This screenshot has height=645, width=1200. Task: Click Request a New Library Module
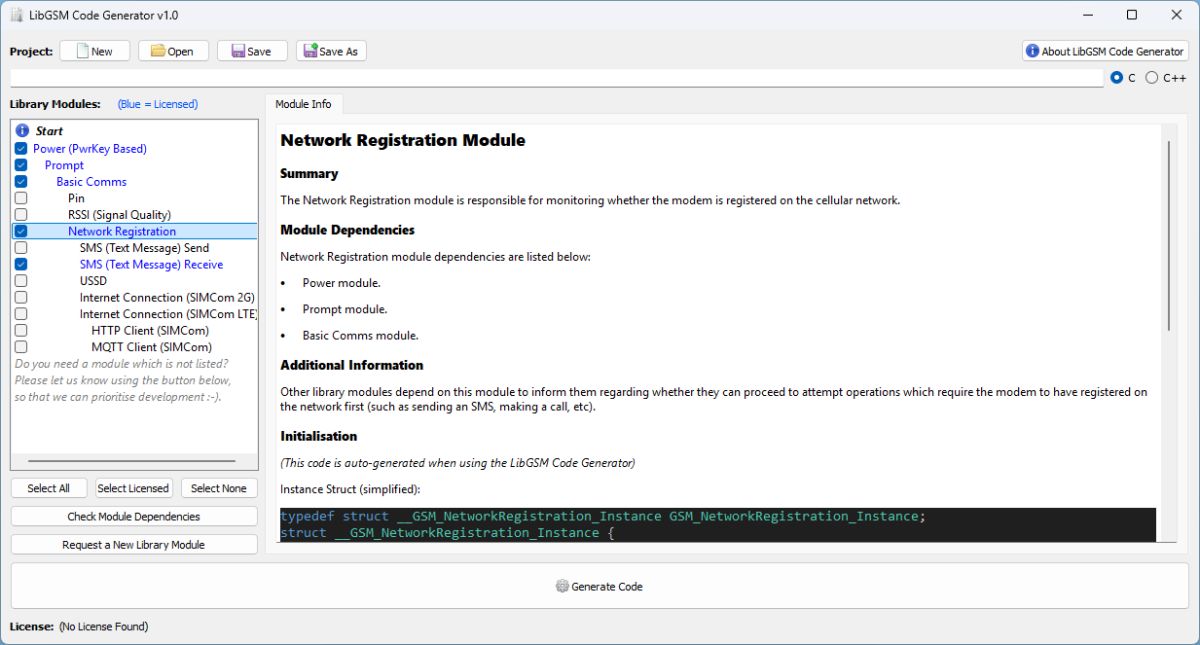[x=134, y=544]
